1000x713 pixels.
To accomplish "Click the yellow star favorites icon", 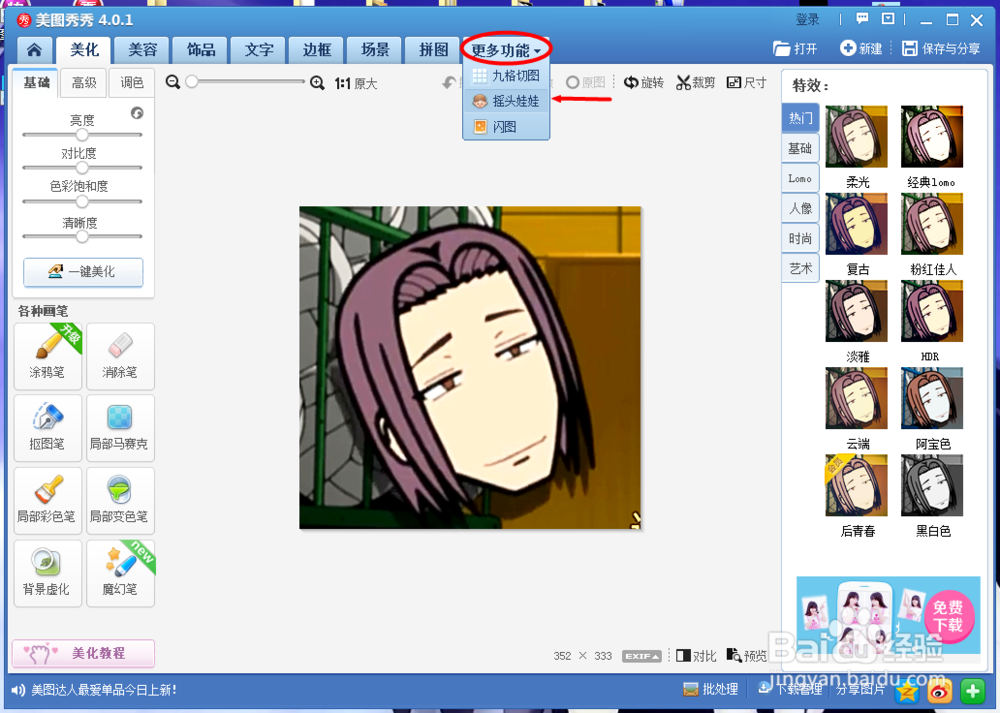I will pyautogui.click(x=907, y=691).
